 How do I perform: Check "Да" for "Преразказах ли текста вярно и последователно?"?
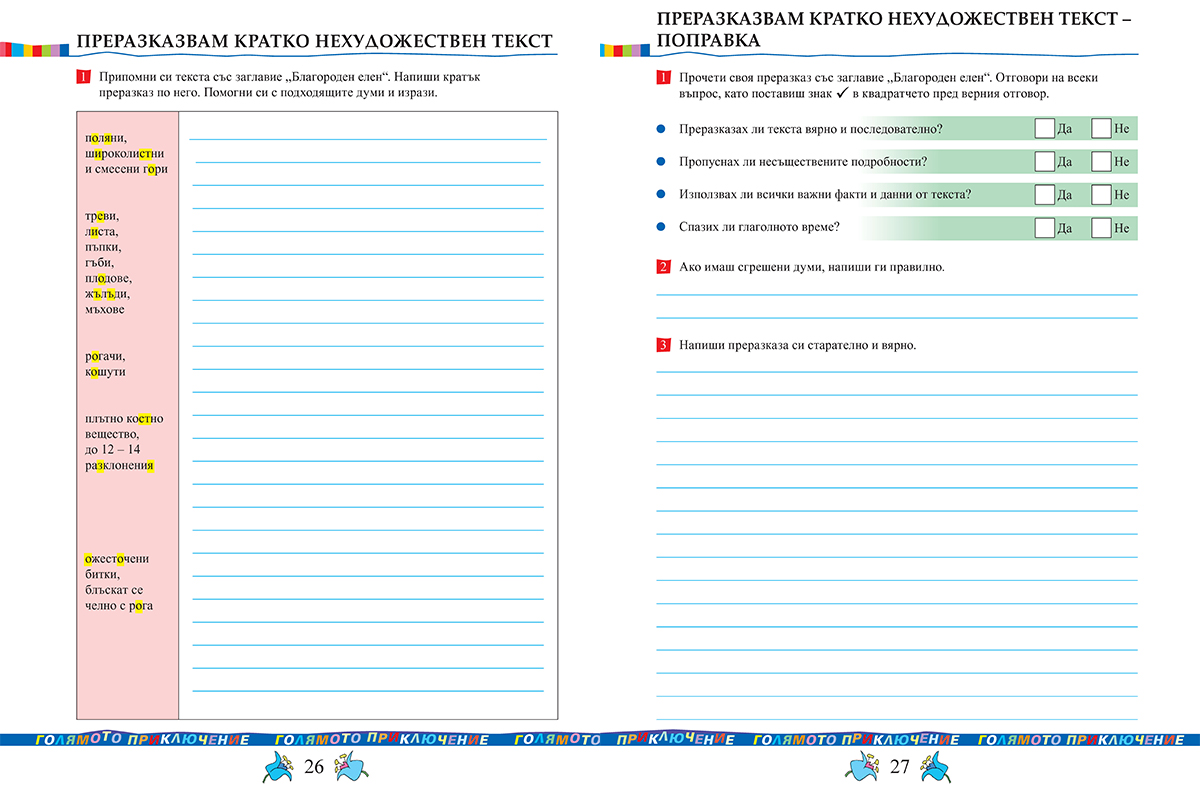coord(1044,129)
